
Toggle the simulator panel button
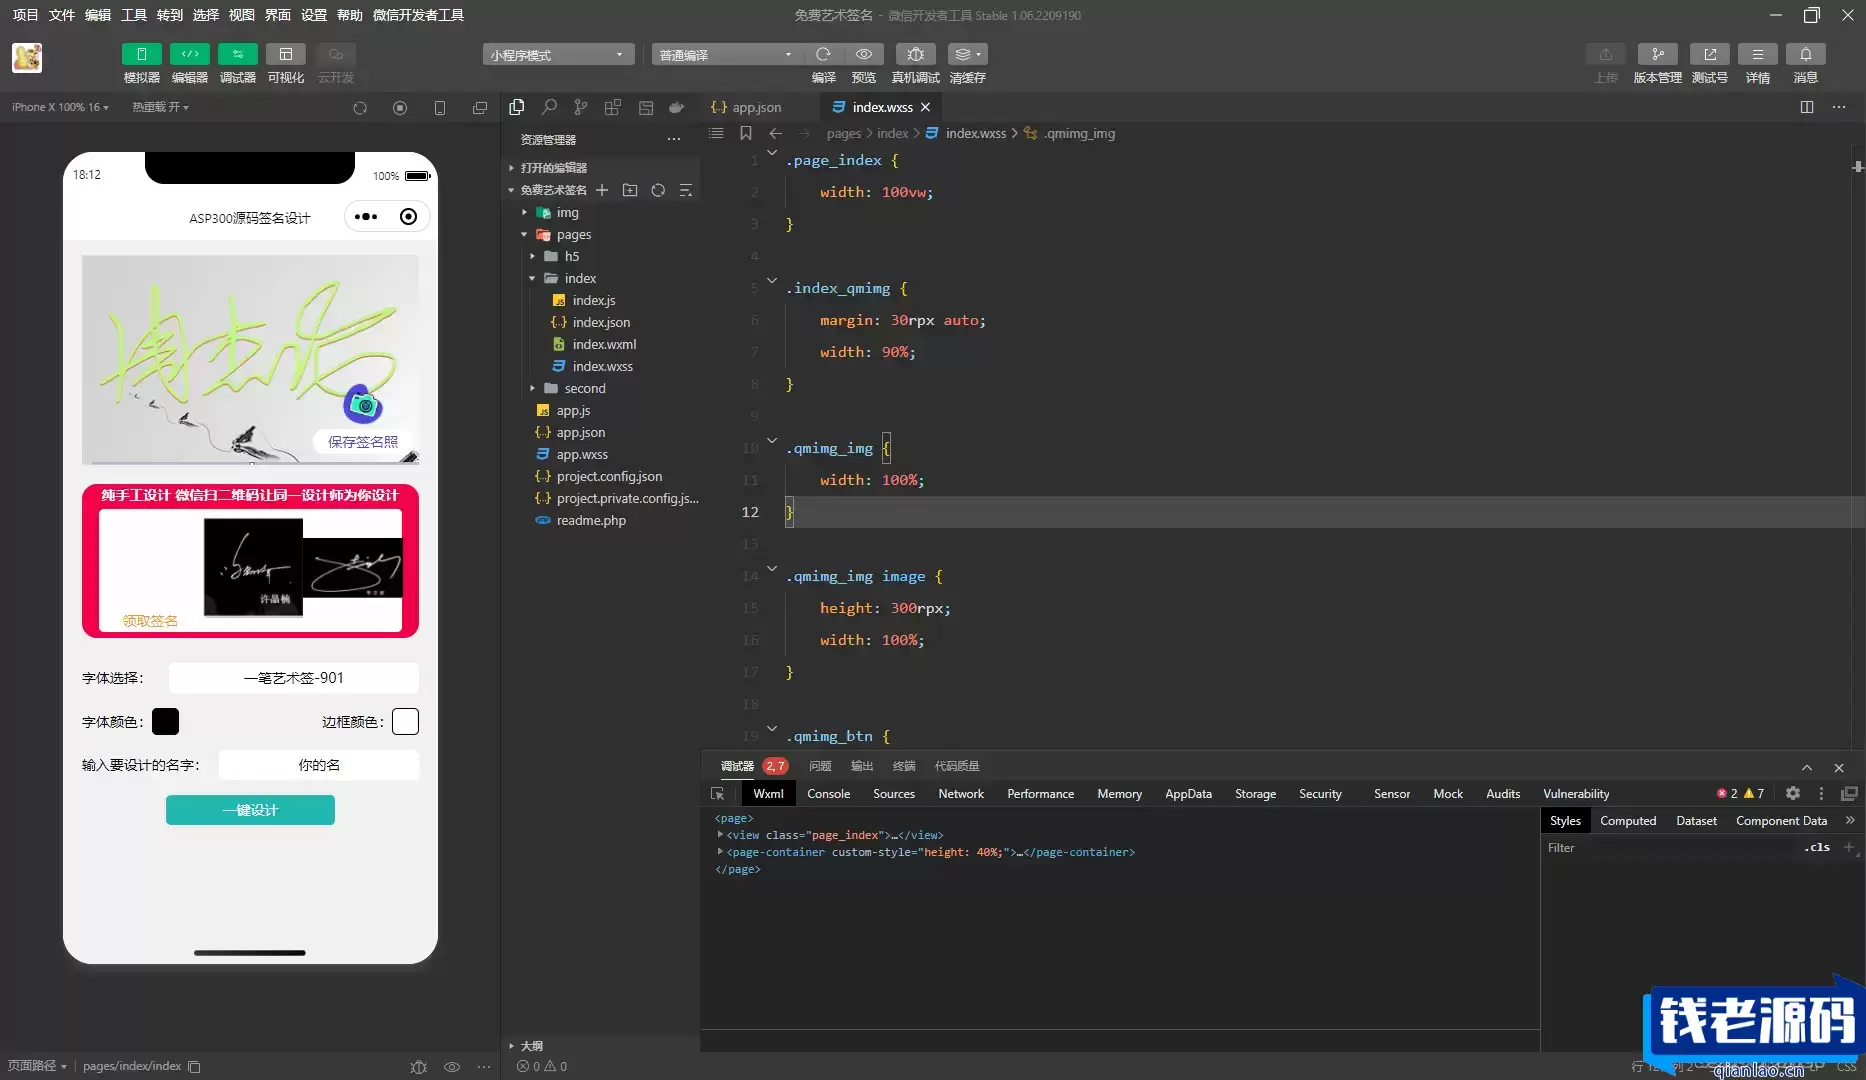(x=142, y=54)
